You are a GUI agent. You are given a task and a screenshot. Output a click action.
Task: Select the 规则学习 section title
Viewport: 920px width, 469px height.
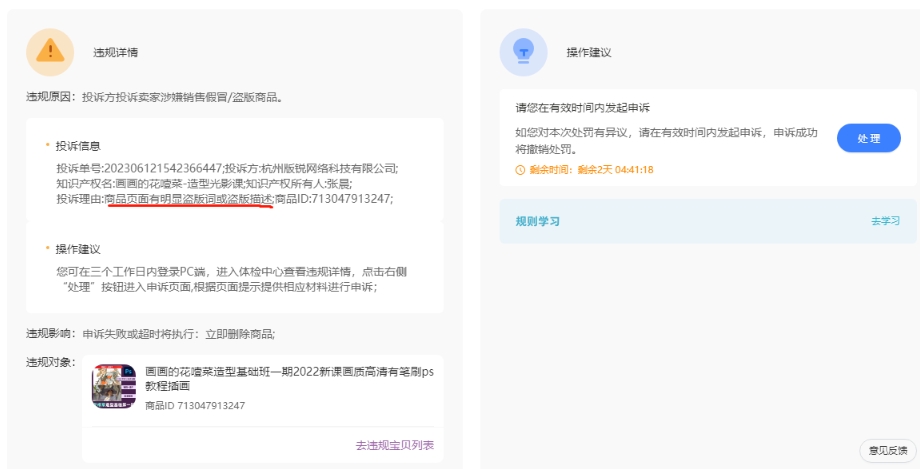(x=537, y=221)
